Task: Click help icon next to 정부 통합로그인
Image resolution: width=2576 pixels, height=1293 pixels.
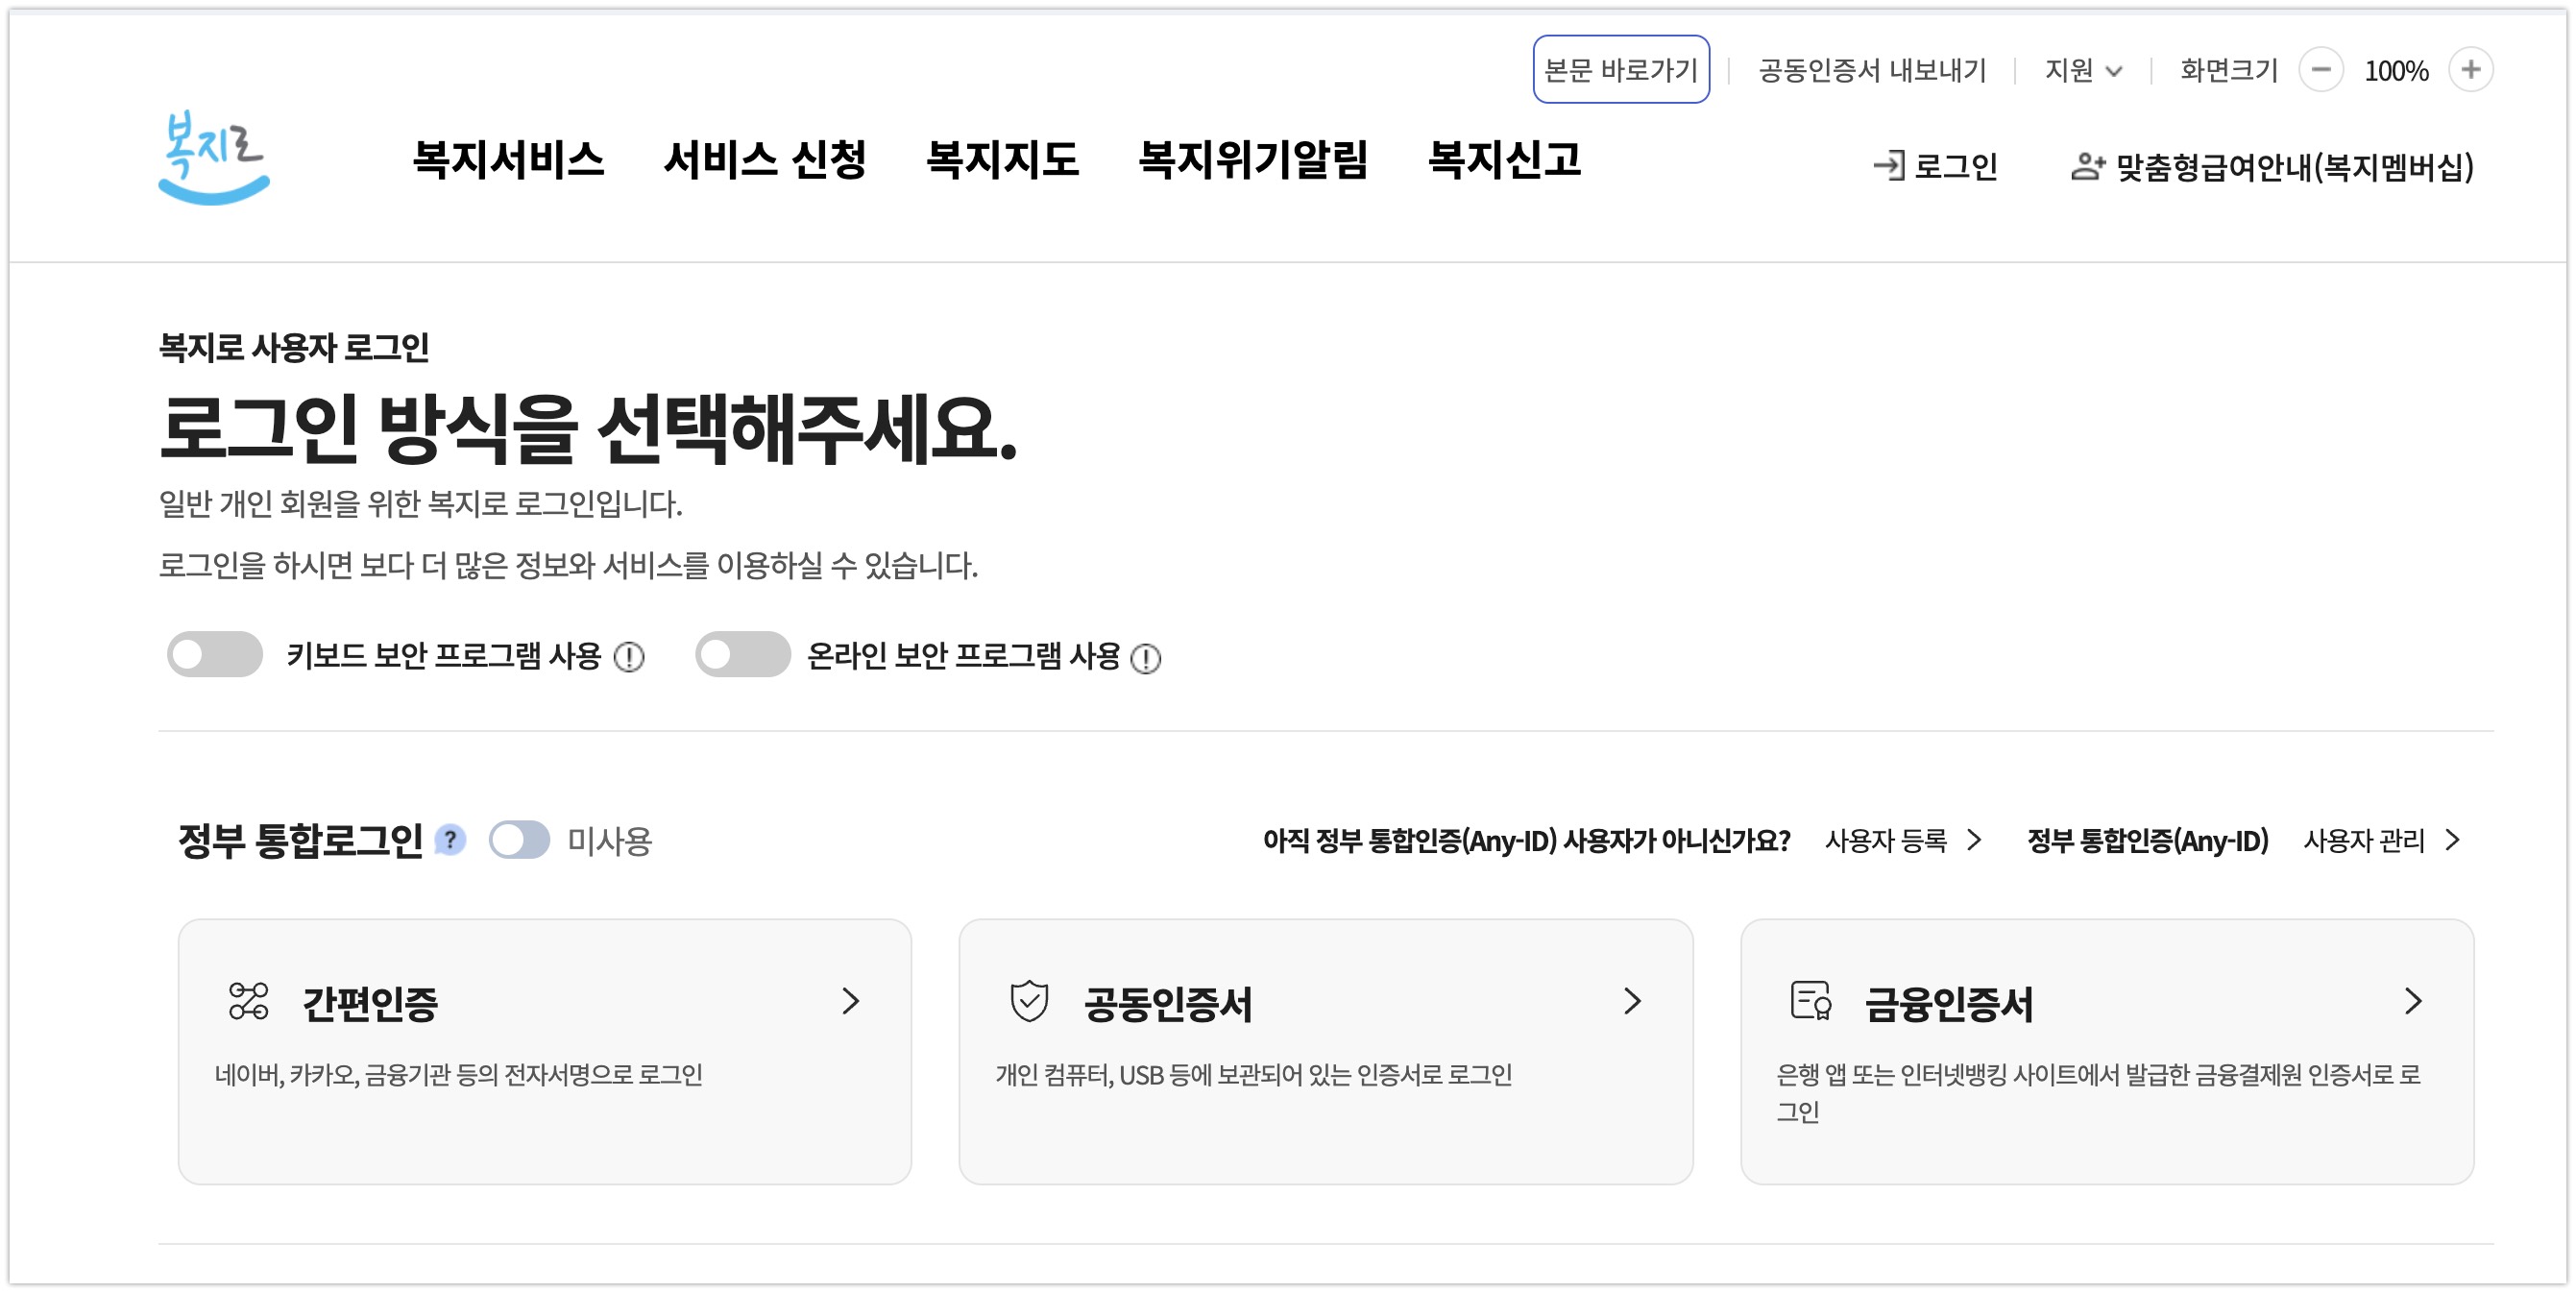Action: 451,840
